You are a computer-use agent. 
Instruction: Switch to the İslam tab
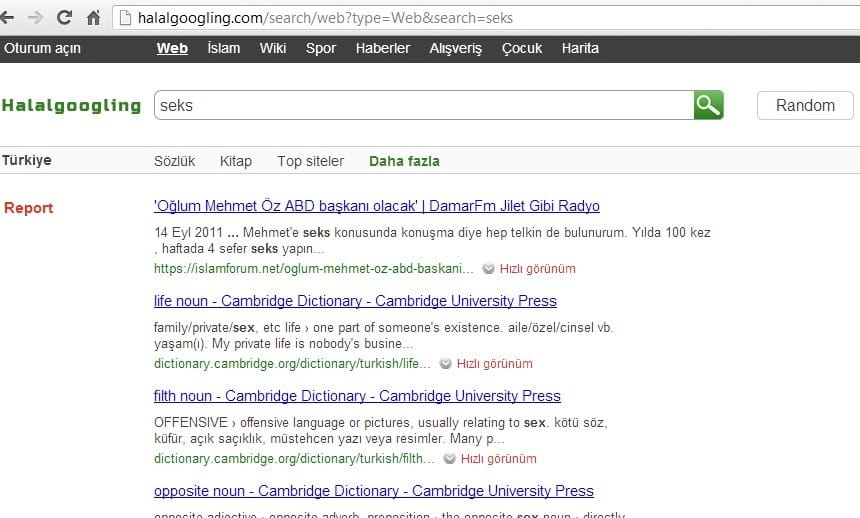pyautogui.click(x=224, y=48)
